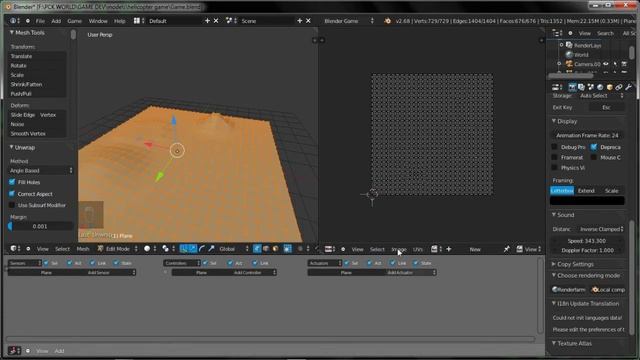Viewport: 640px width, 360px height.
Task: Click the New image button
Action: [475, 249]
